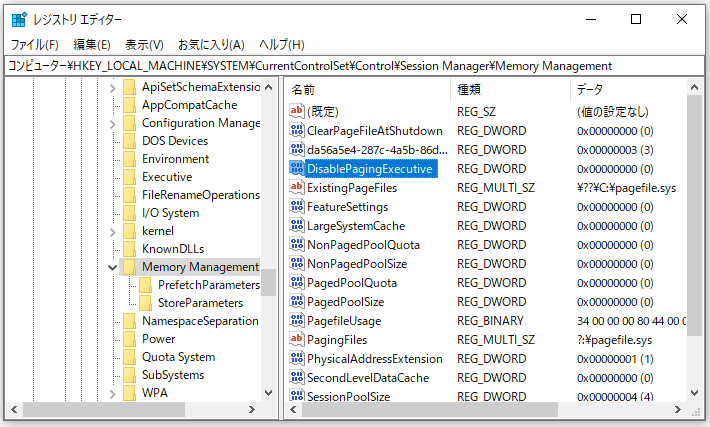
Task: Click tree pane scroll up arrow
Action: [x=269, y=87]
